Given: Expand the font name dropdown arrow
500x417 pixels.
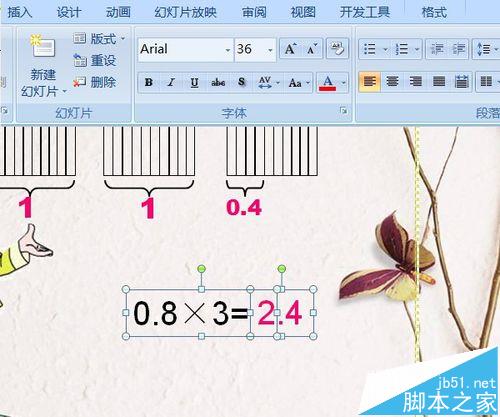Looking at the screenshot, I should (228, 50).
